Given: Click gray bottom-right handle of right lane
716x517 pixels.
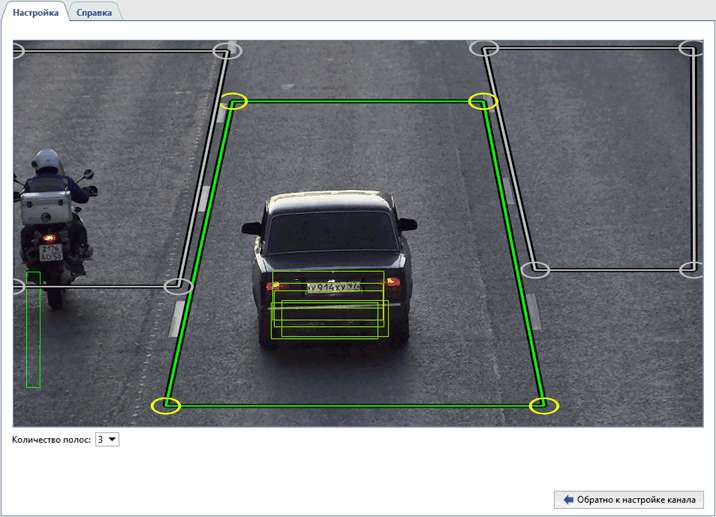Looking at the screenshot, I should 690,270.
